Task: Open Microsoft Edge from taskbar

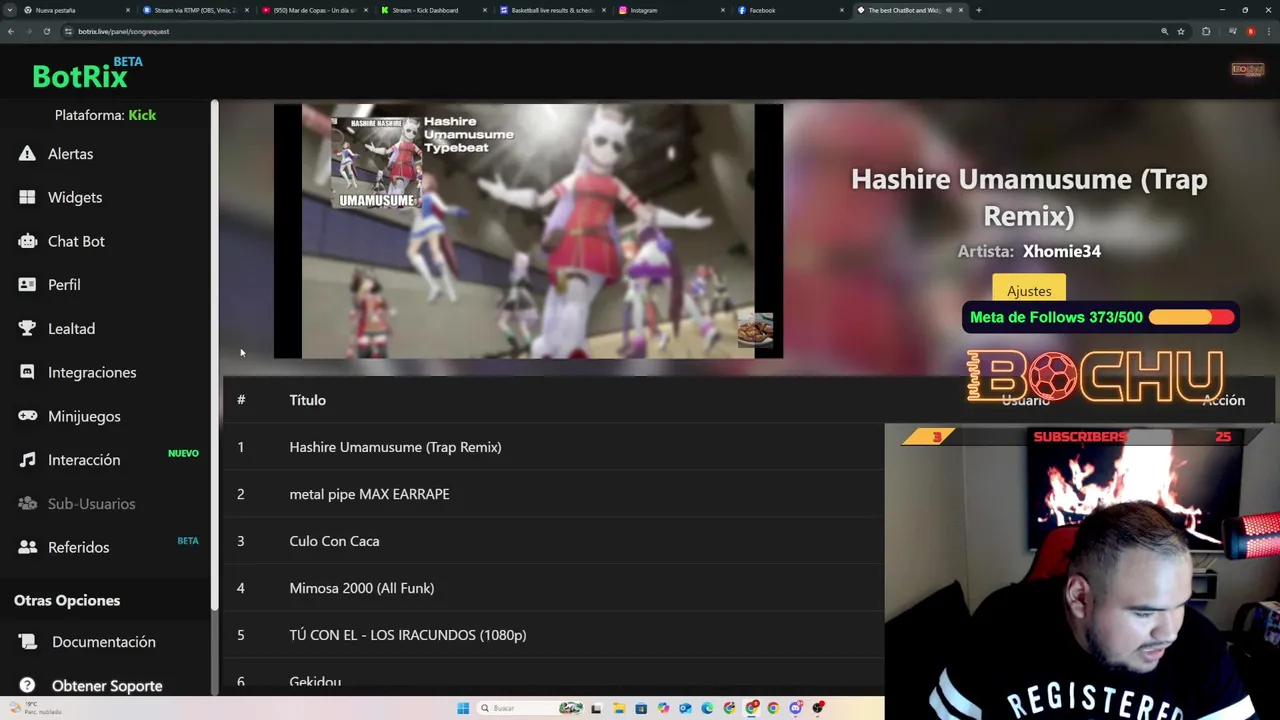Action: point(707,708)
